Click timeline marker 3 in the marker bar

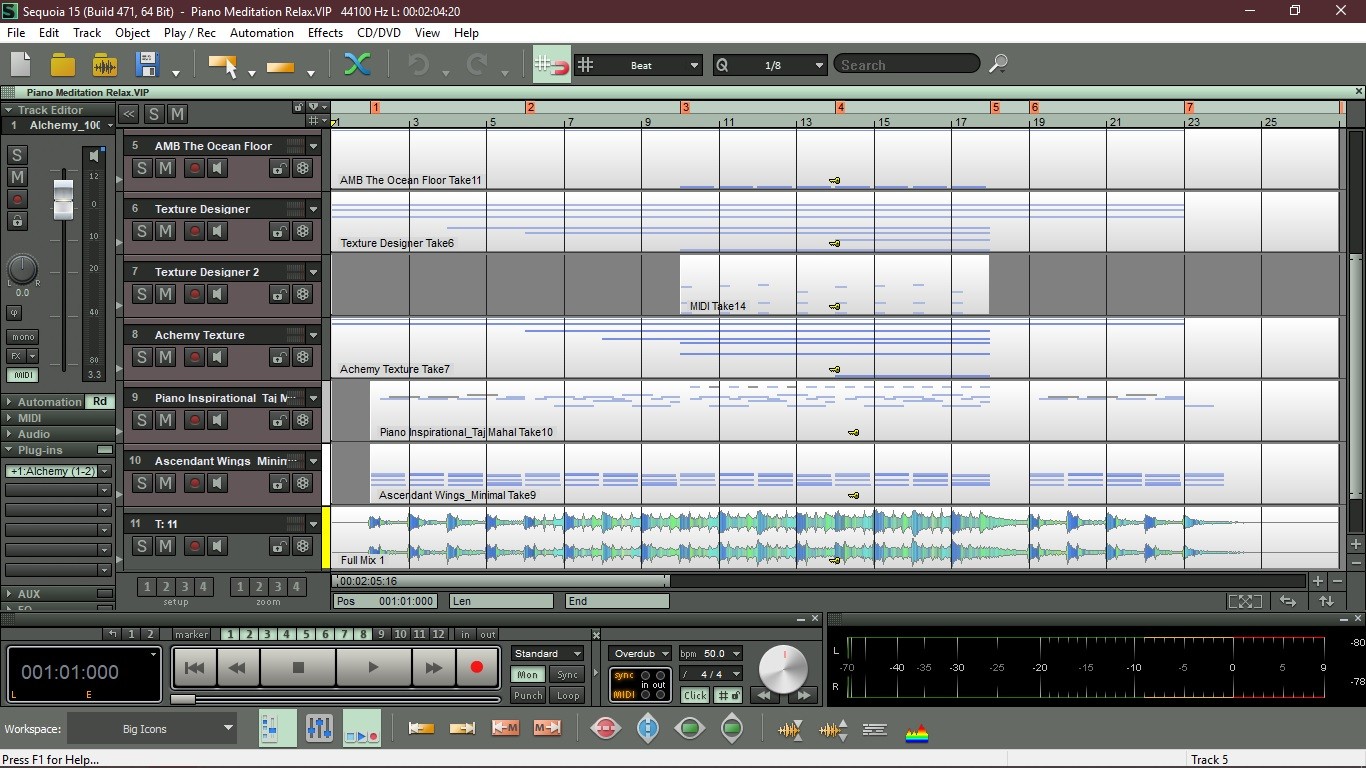point(685,107)
